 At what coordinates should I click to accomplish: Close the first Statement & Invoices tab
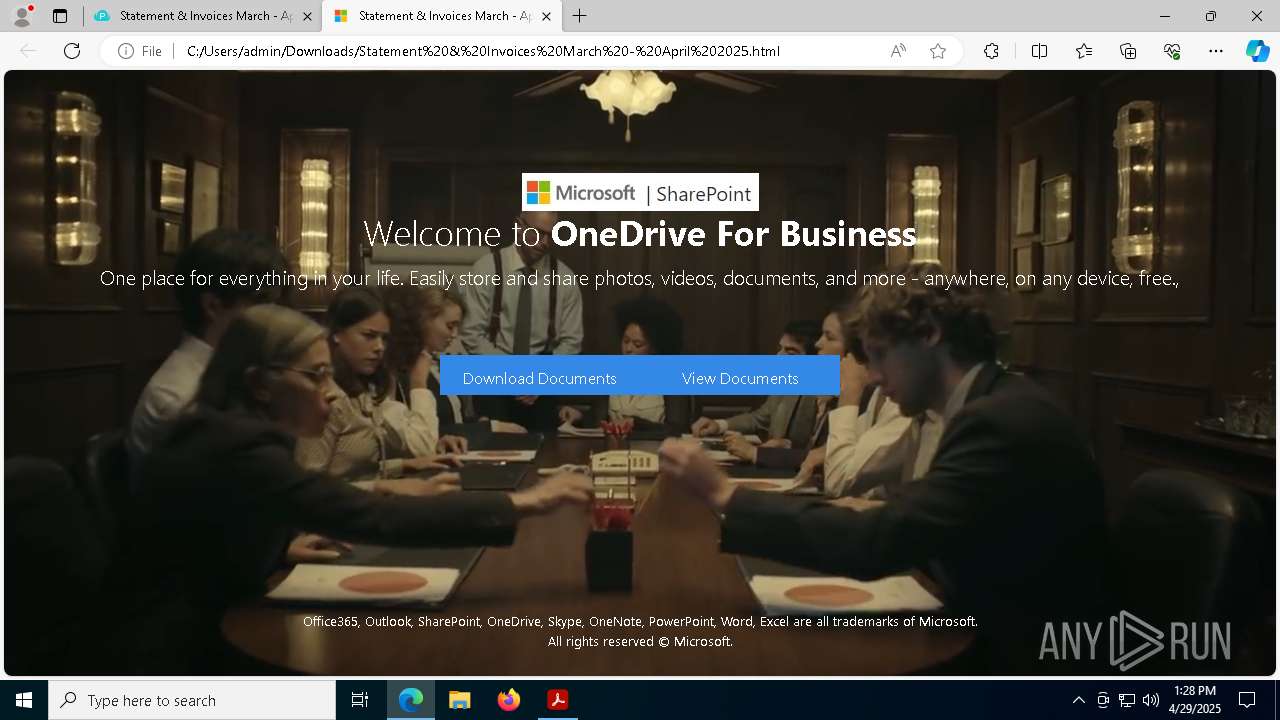307,16
